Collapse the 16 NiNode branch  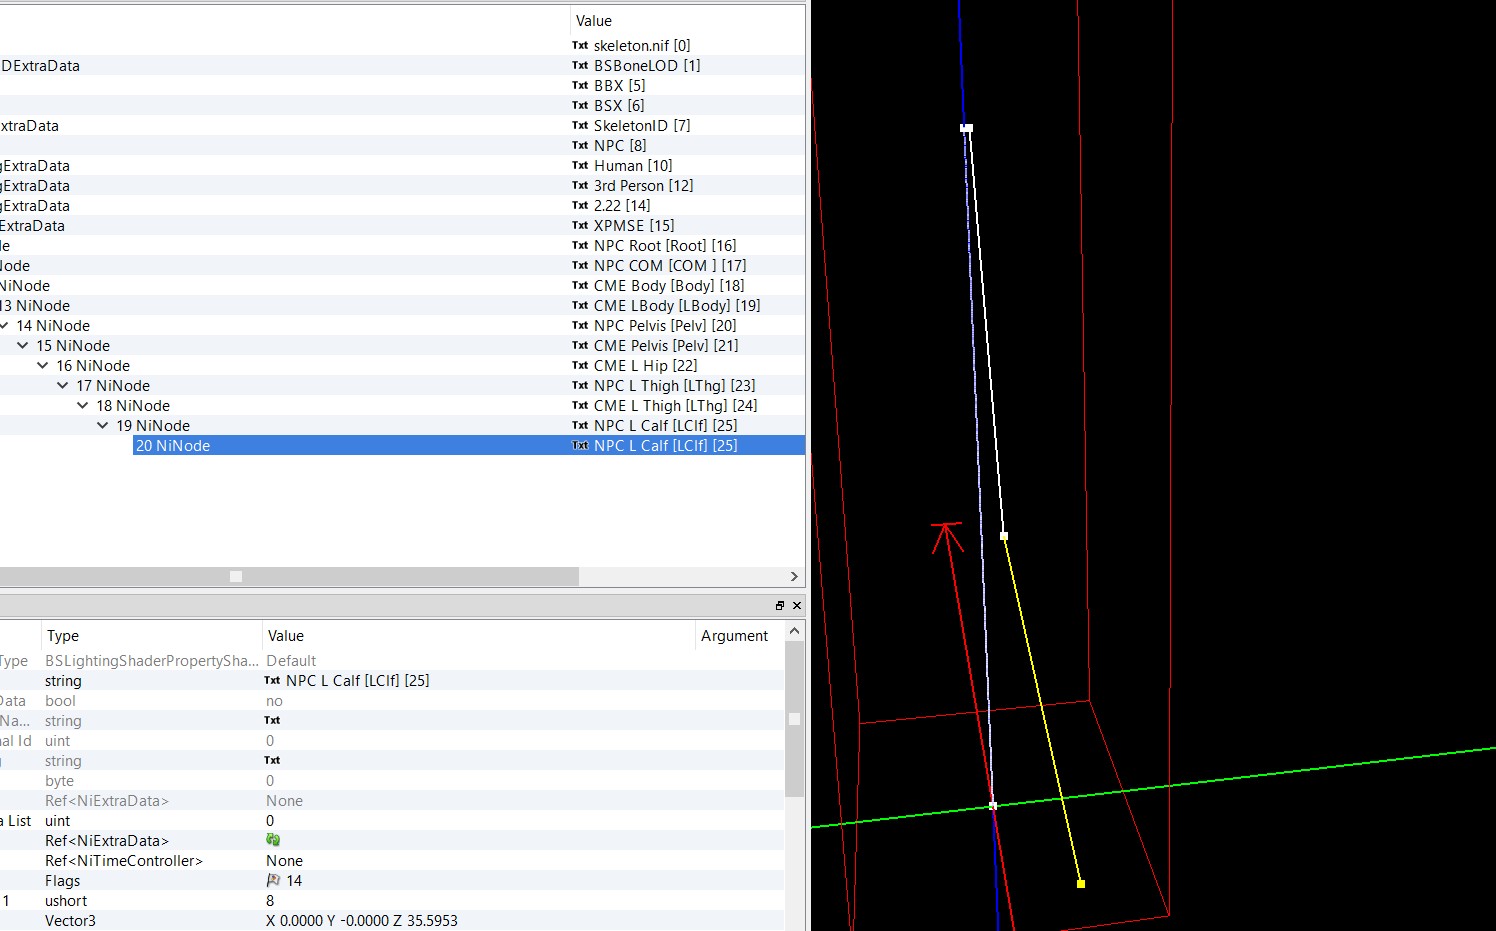(x=43, y=366)
